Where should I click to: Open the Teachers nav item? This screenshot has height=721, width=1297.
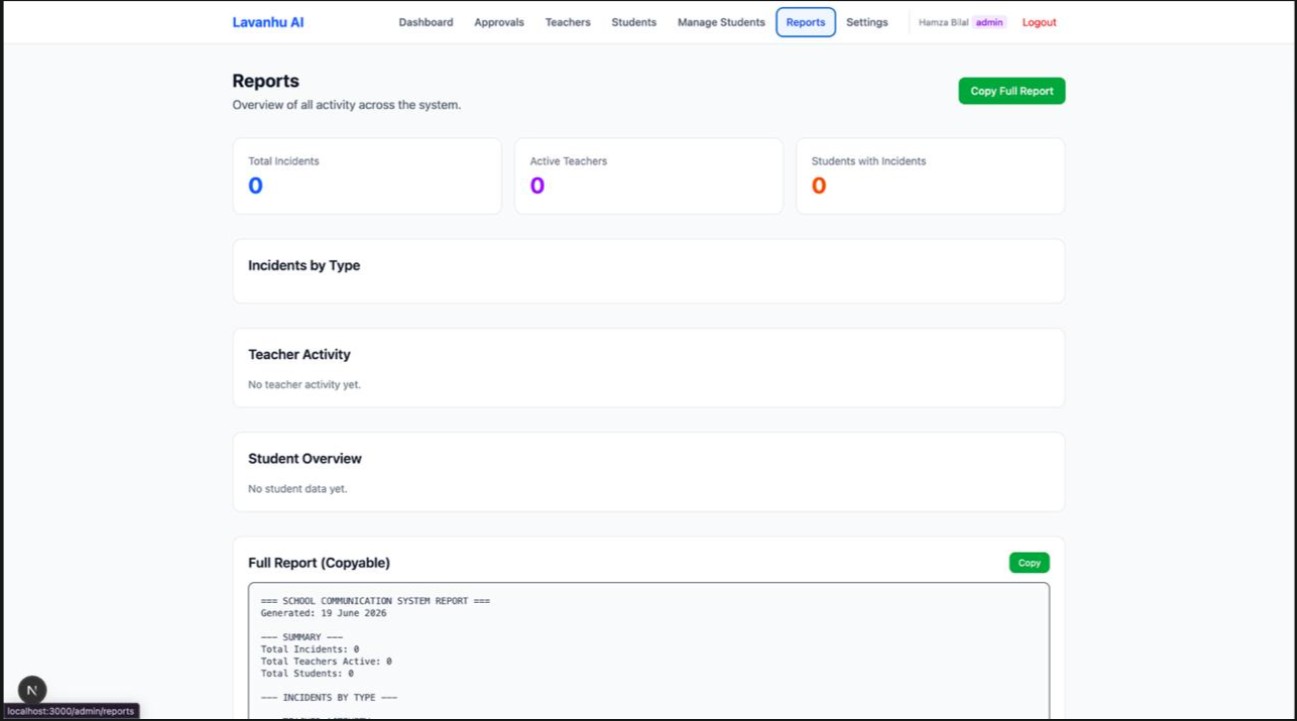[x=568, y=22]
